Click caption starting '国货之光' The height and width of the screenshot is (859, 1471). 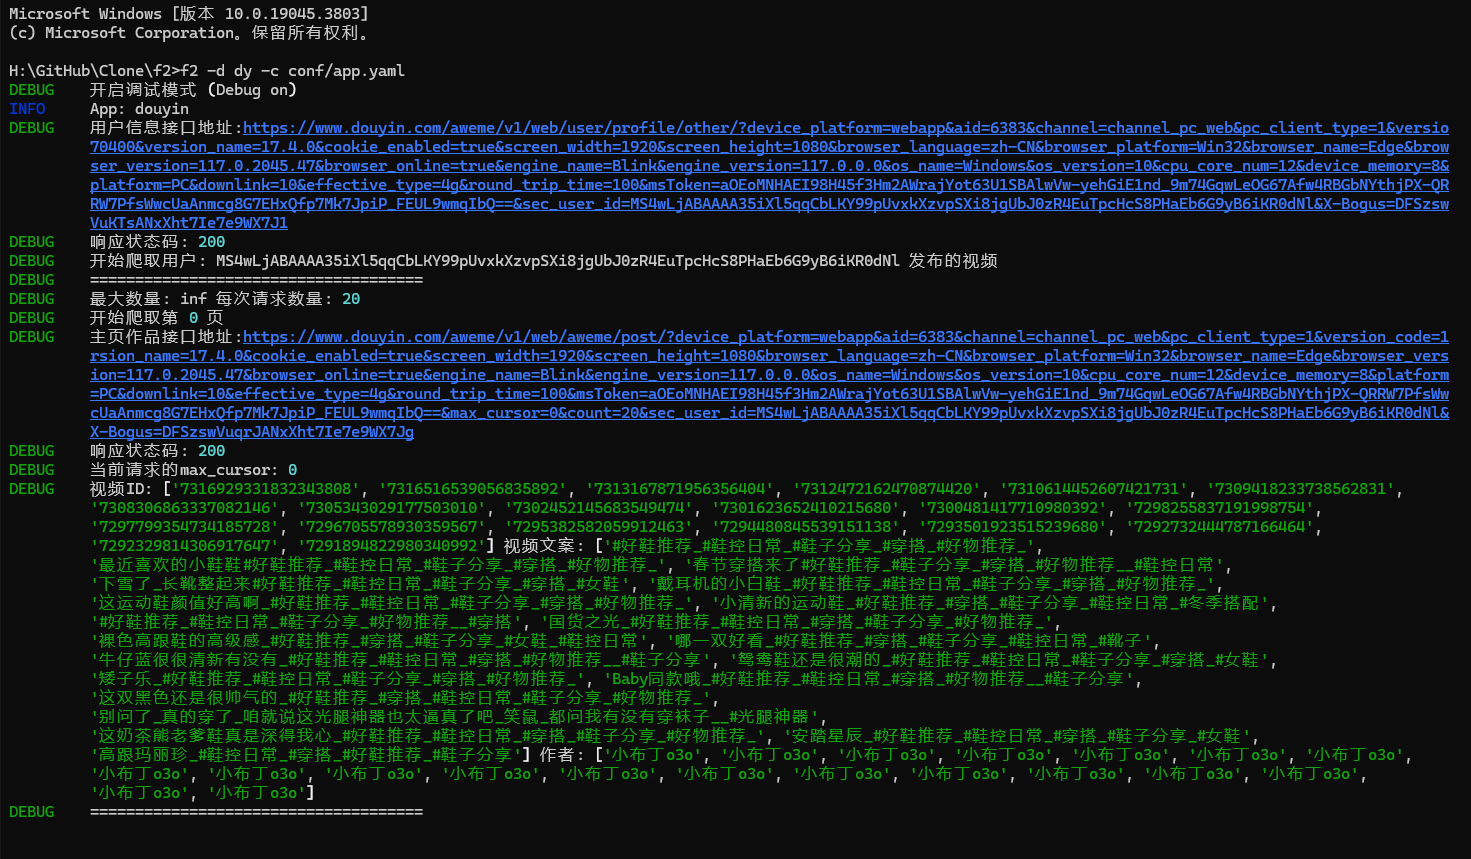[797, 622]
